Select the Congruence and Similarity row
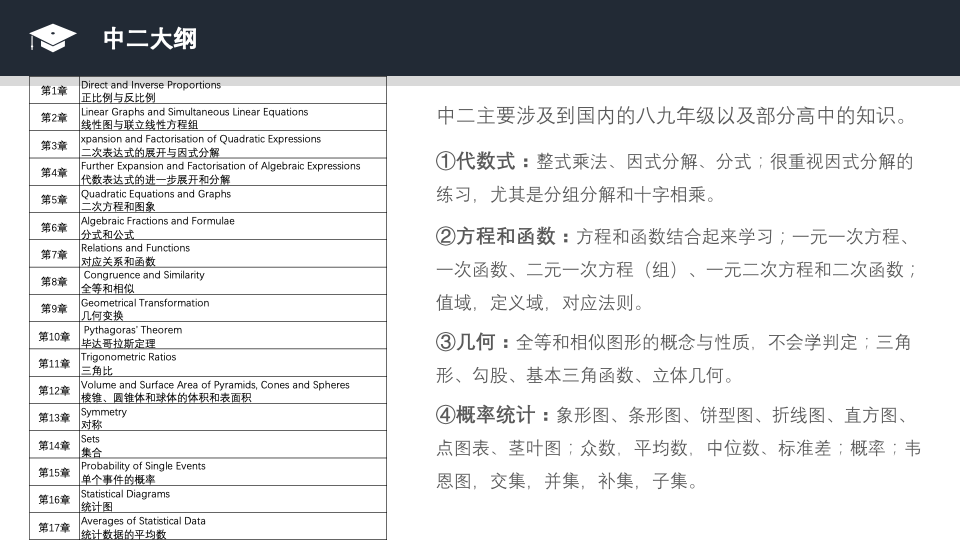 208,281
